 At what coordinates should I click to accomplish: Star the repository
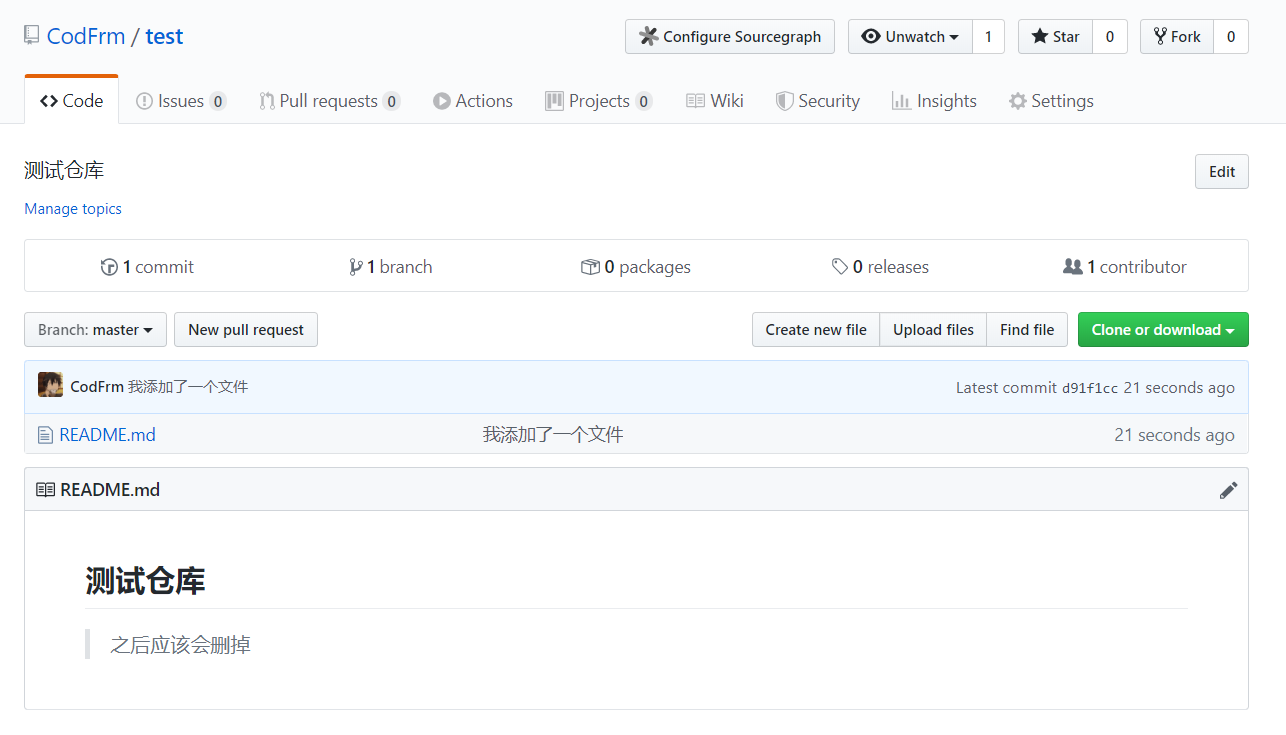click(x=1055, y=37)
